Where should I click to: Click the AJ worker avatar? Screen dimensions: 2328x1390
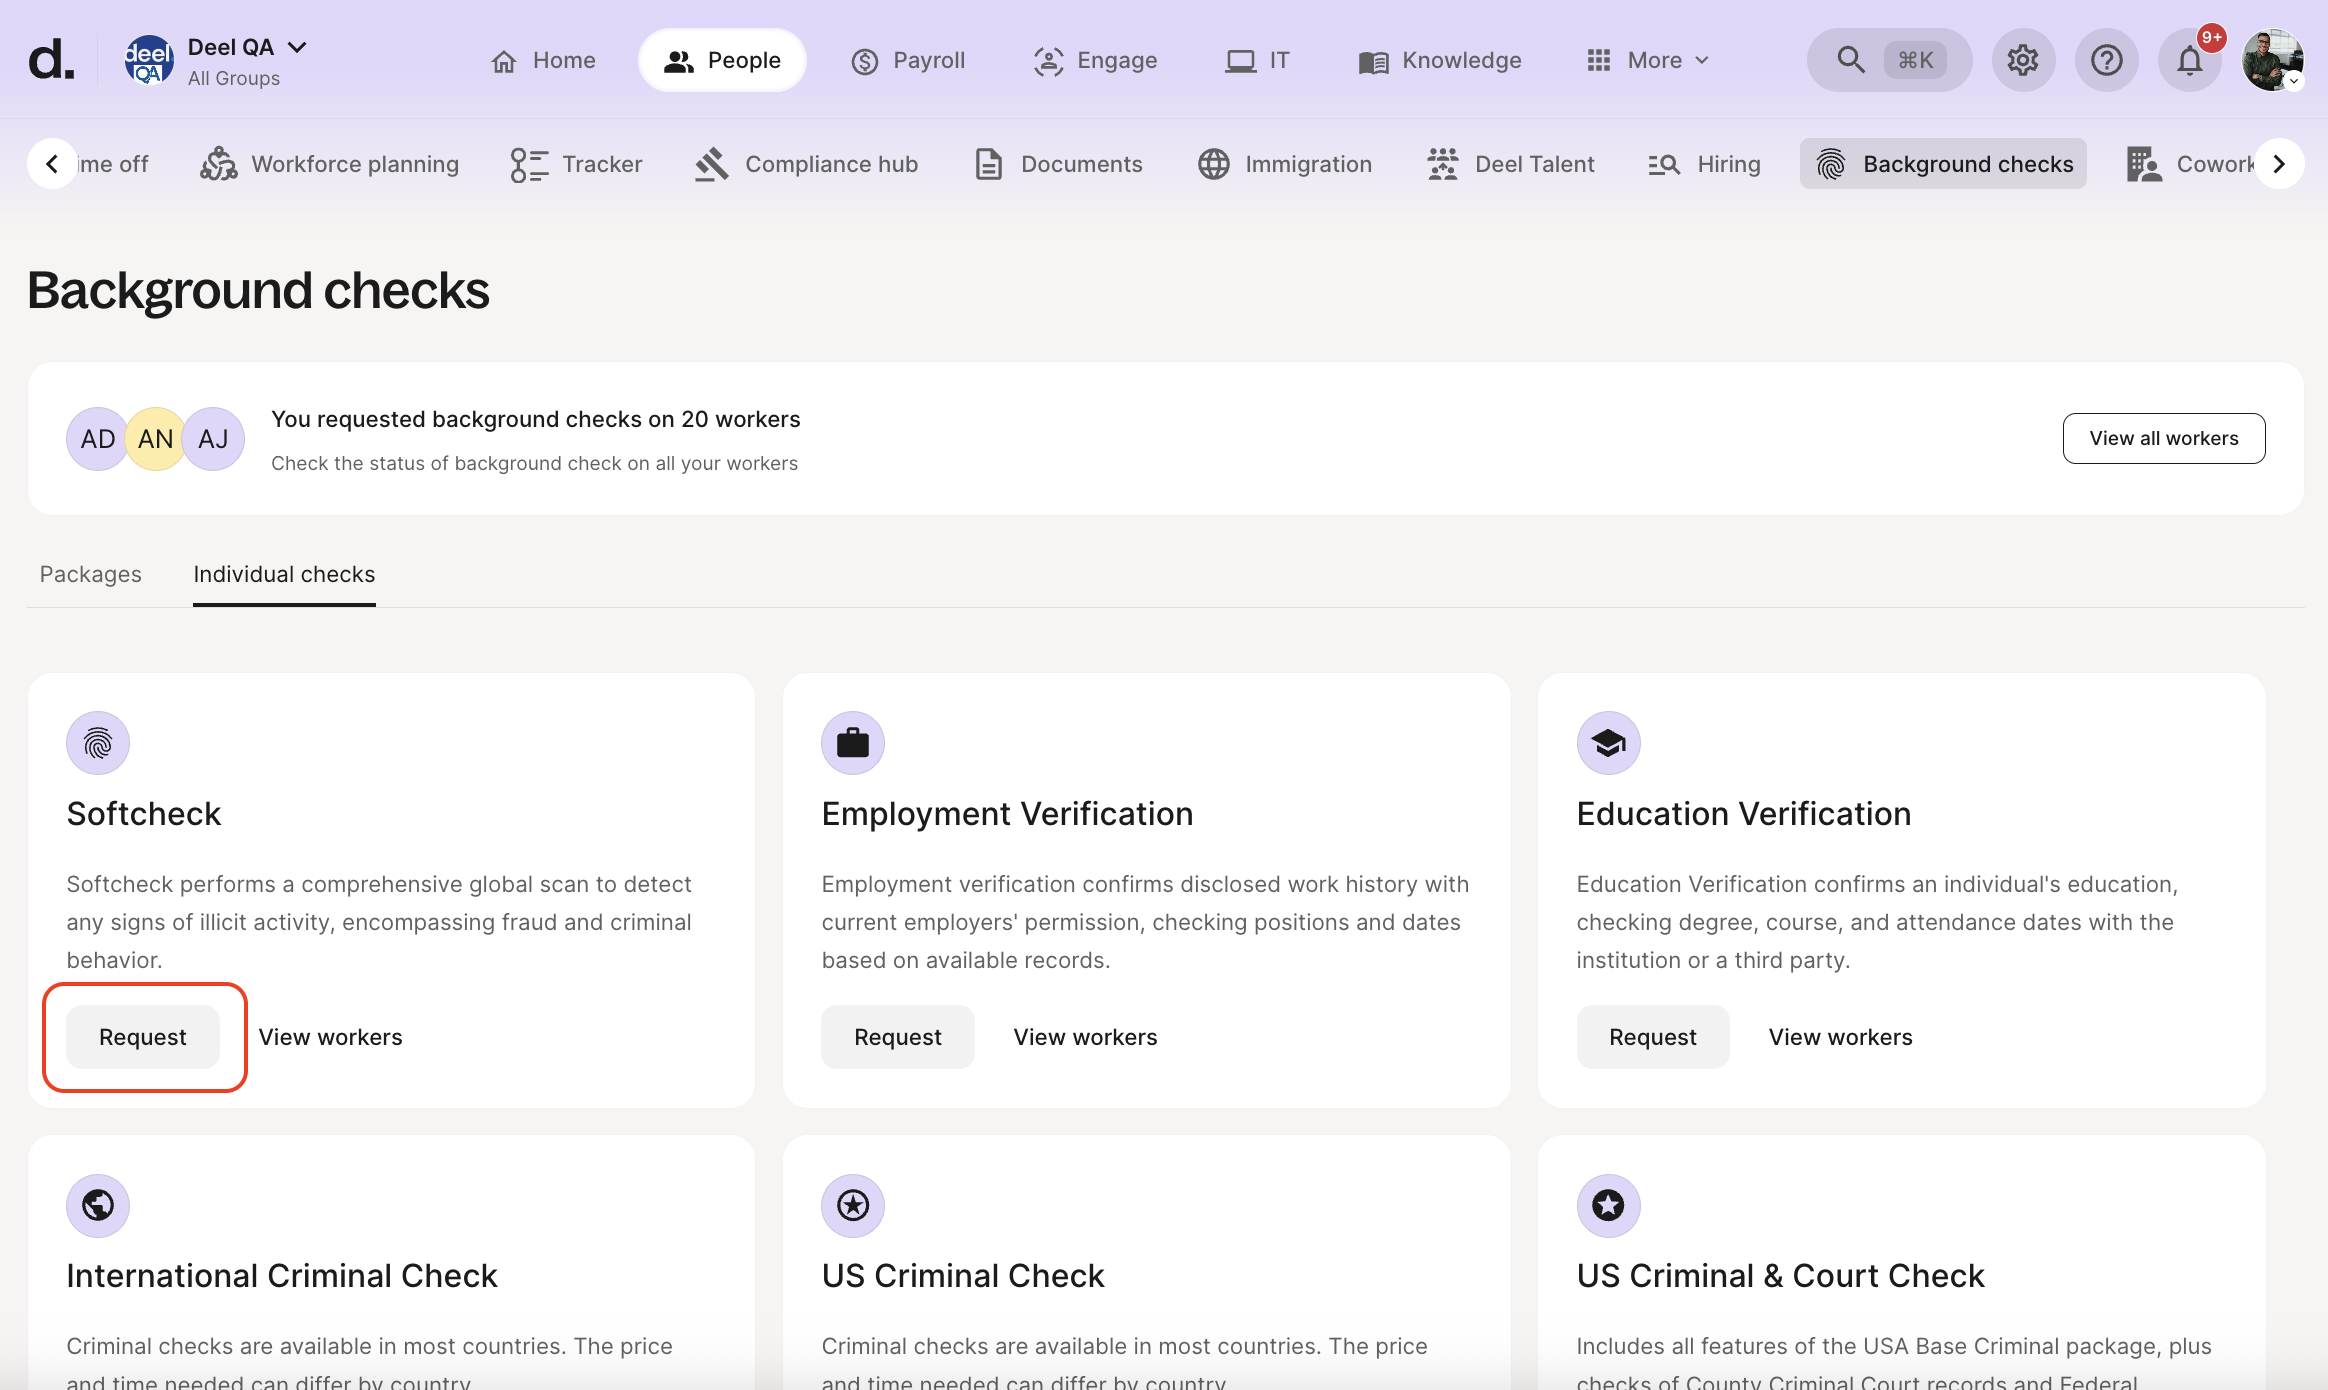pyautogui.click(x=213, y=439)
